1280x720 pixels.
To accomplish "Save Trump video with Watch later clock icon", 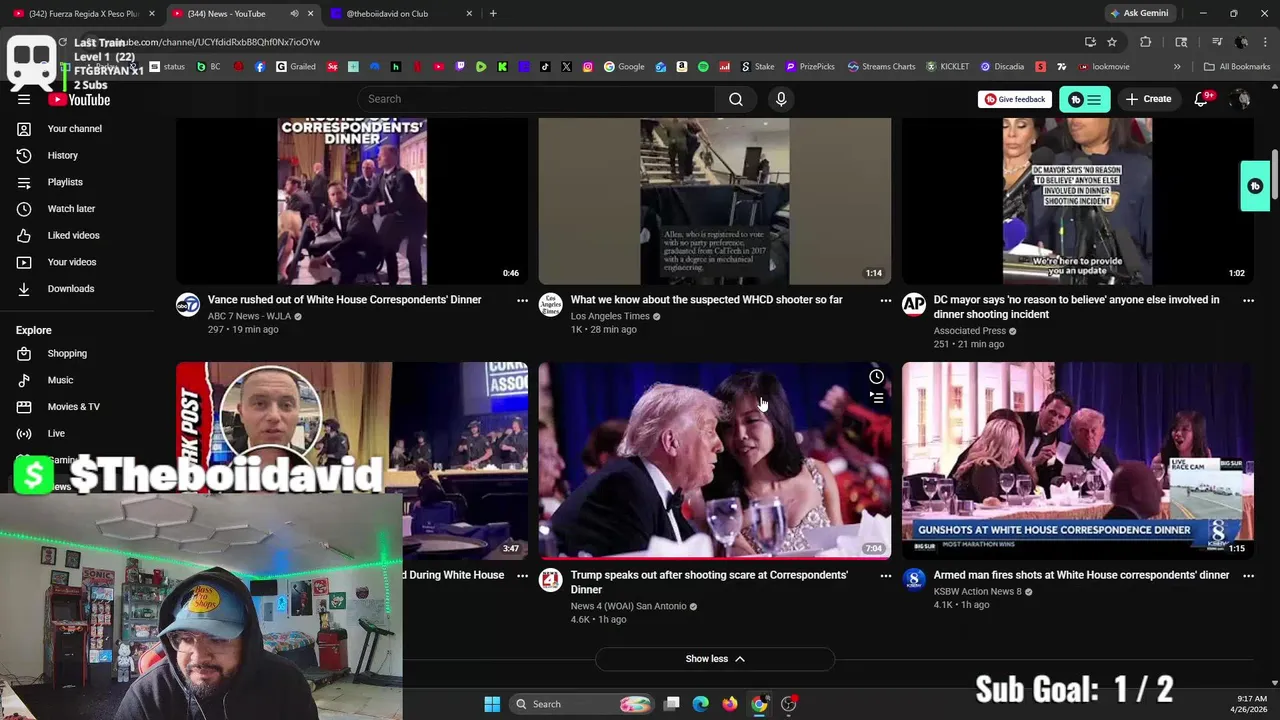I will click(876, 377).
